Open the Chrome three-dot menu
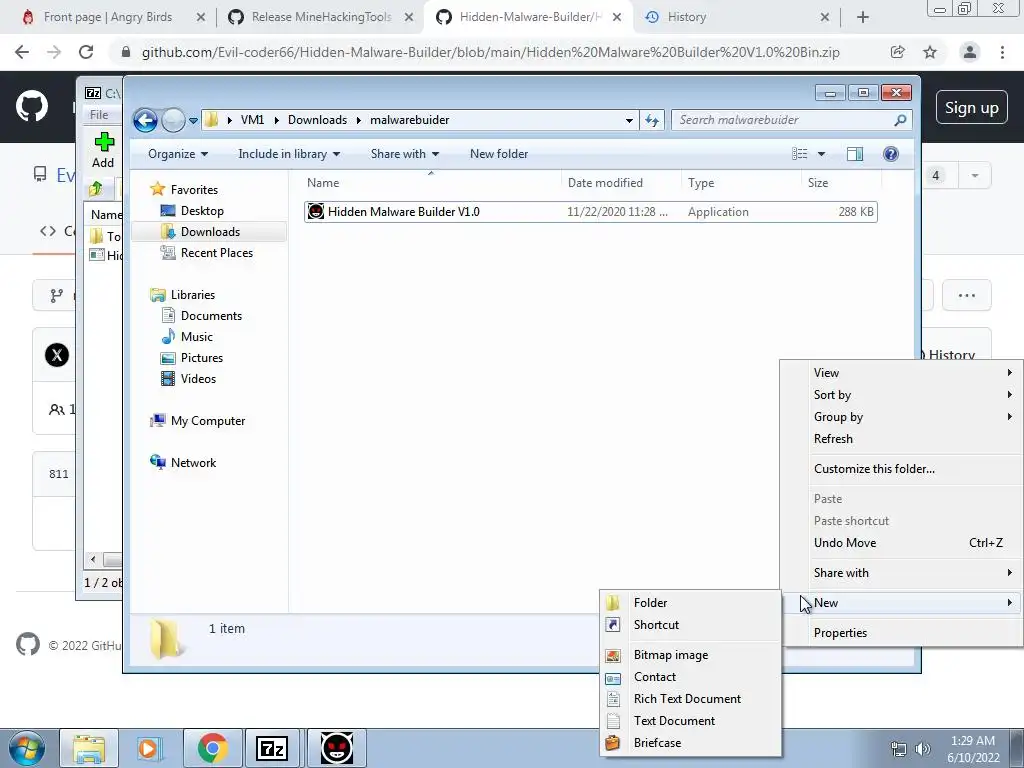Viewport: 1024px width, 768px height. 1002,52
